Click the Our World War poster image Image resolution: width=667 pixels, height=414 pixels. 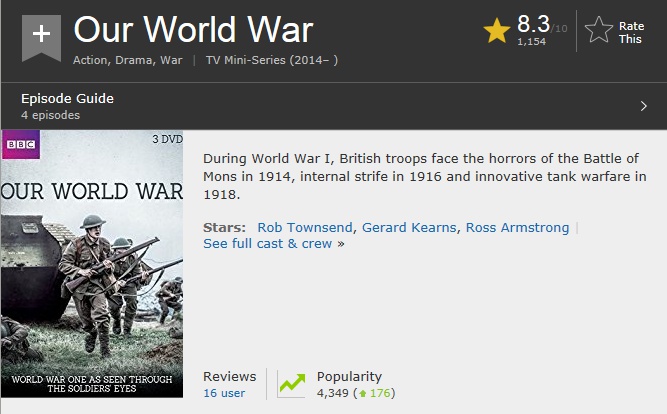[x=92, y=264]
